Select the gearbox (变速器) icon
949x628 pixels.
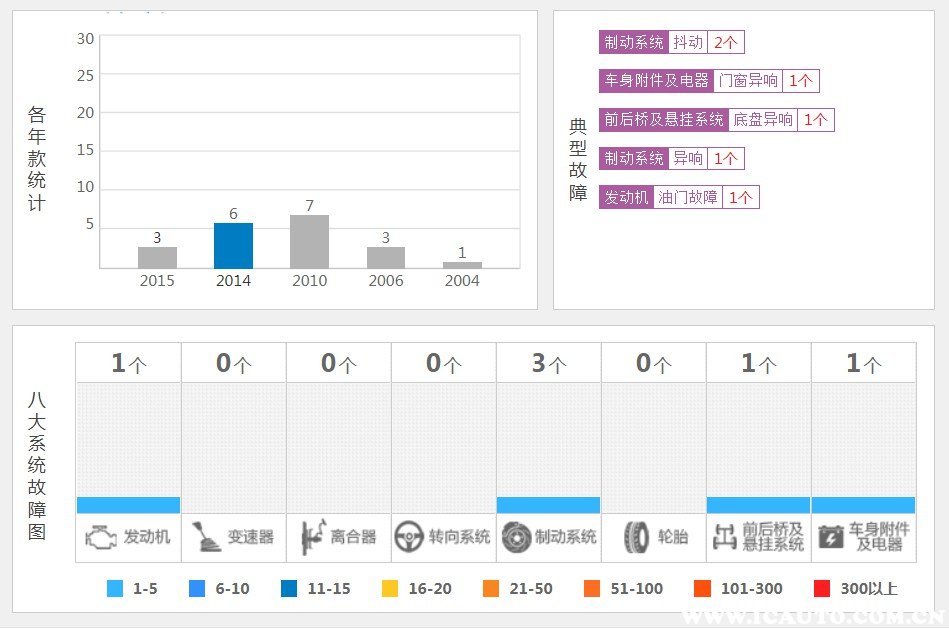205,537
